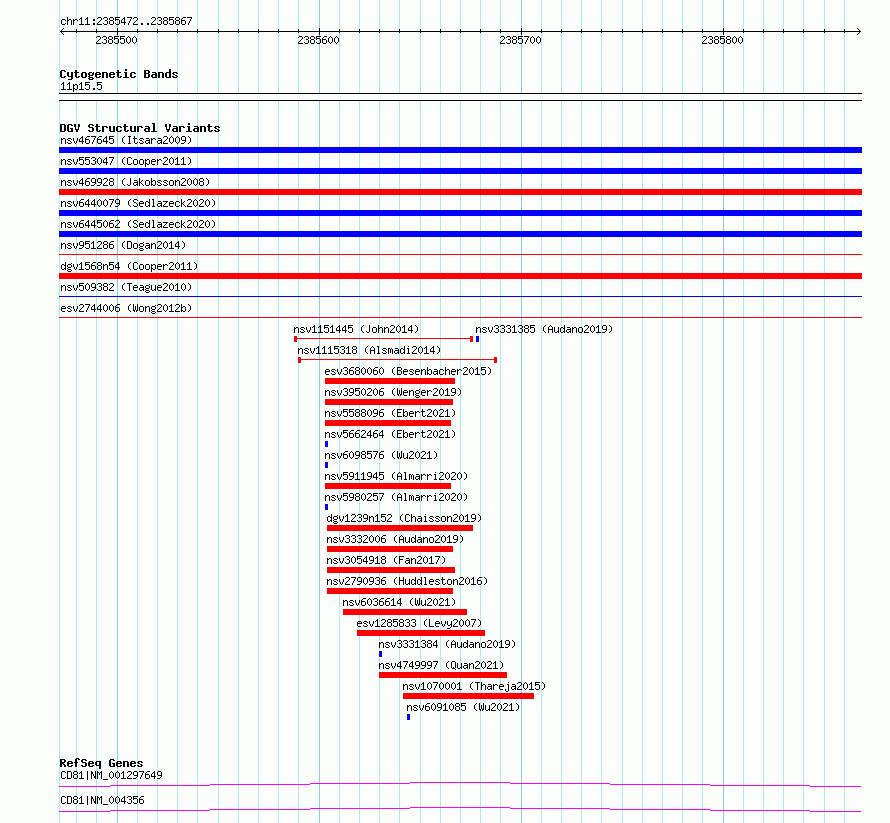Click the 2385500 ruler position
890x823 pixels.
click(116, 40)
